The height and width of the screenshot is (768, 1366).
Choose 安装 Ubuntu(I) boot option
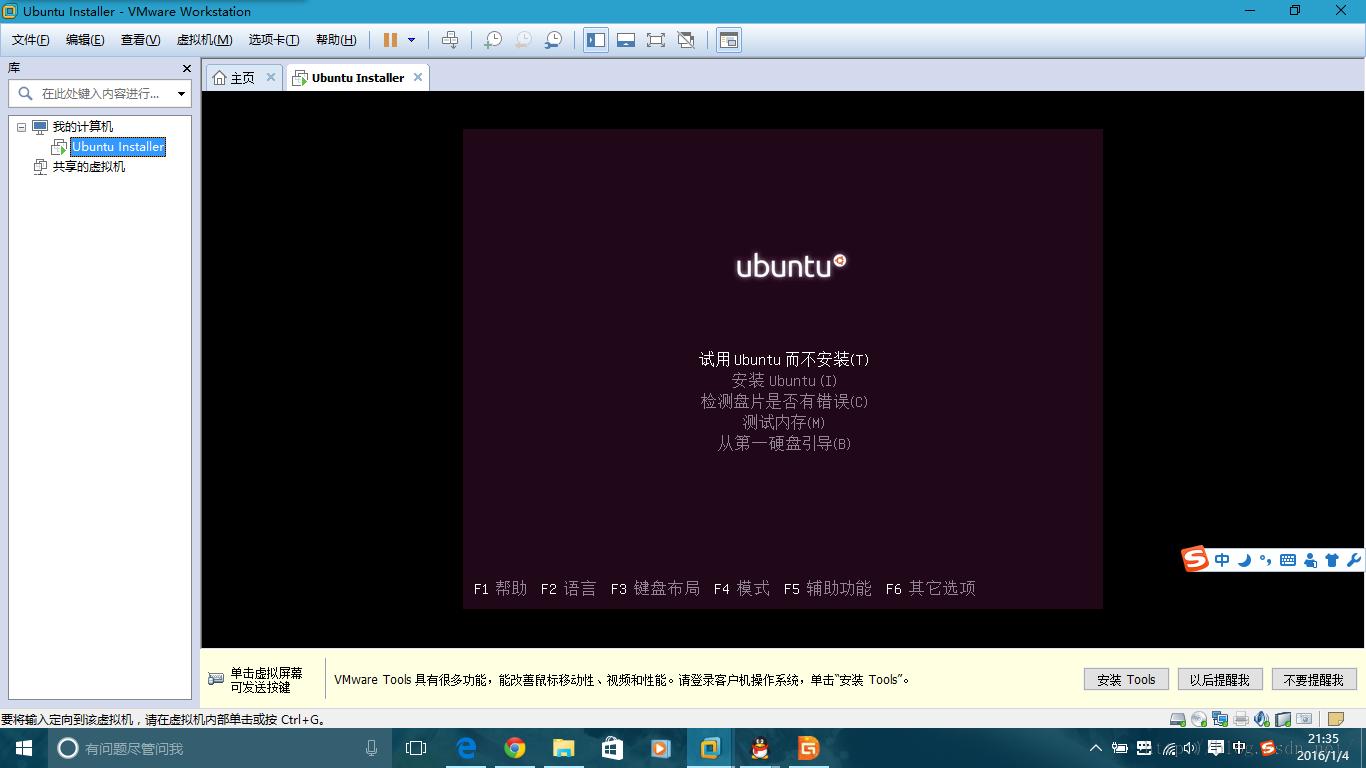click(784, 380)
